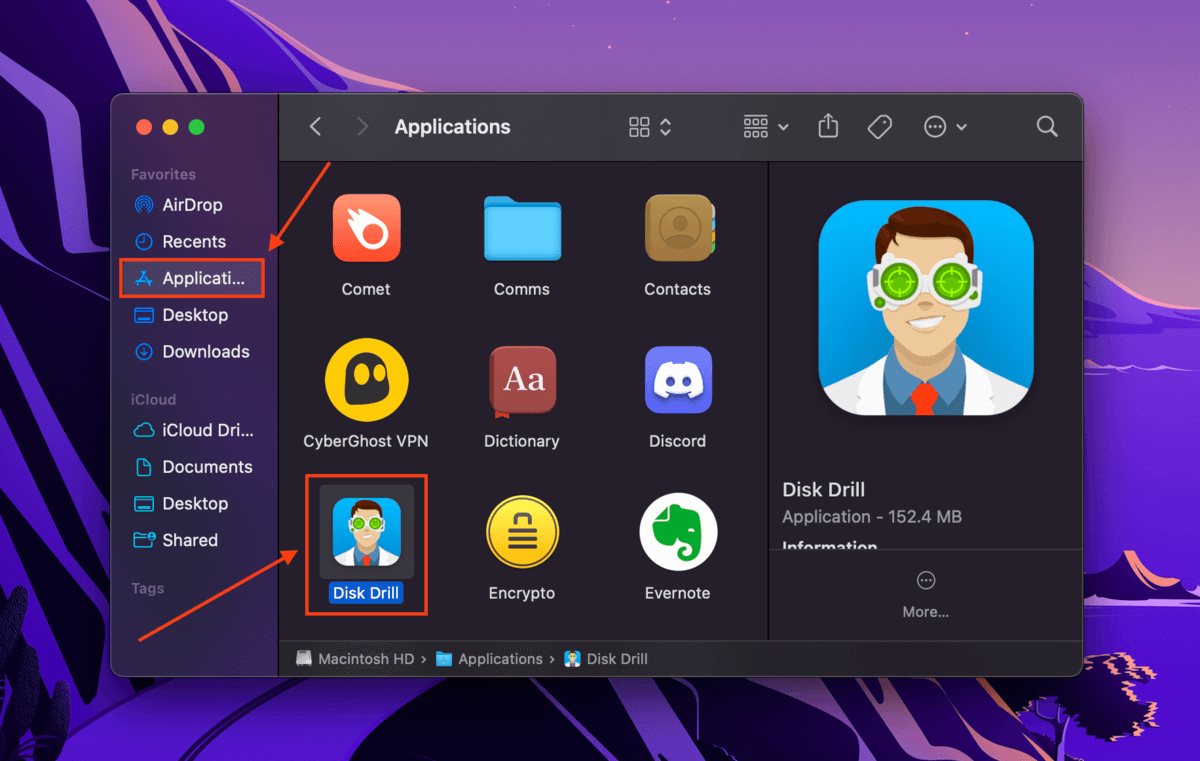
Task: Click Disk Drill in the path bar
Action: (606, 659)
